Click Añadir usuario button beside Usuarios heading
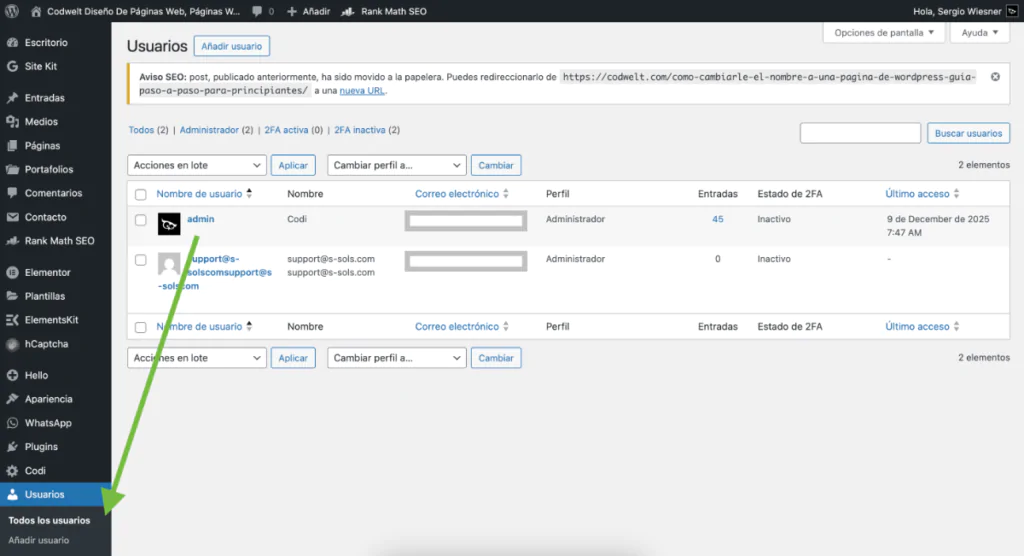Screen dimensions: 1024x556 231,46
